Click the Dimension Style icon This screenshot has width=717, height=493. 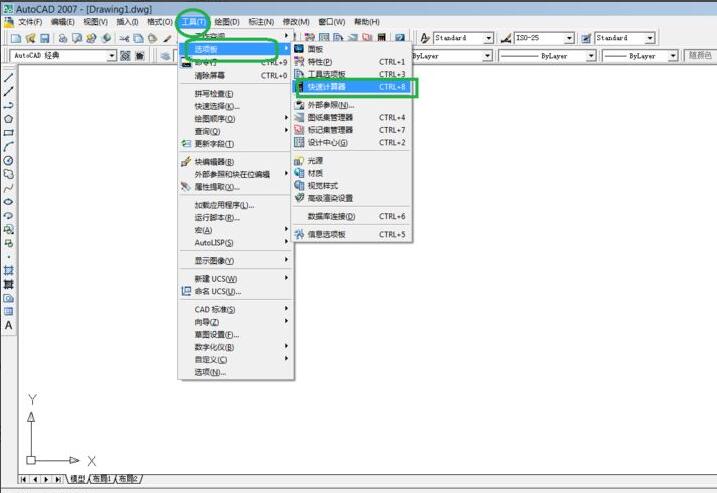pos(506,38)
